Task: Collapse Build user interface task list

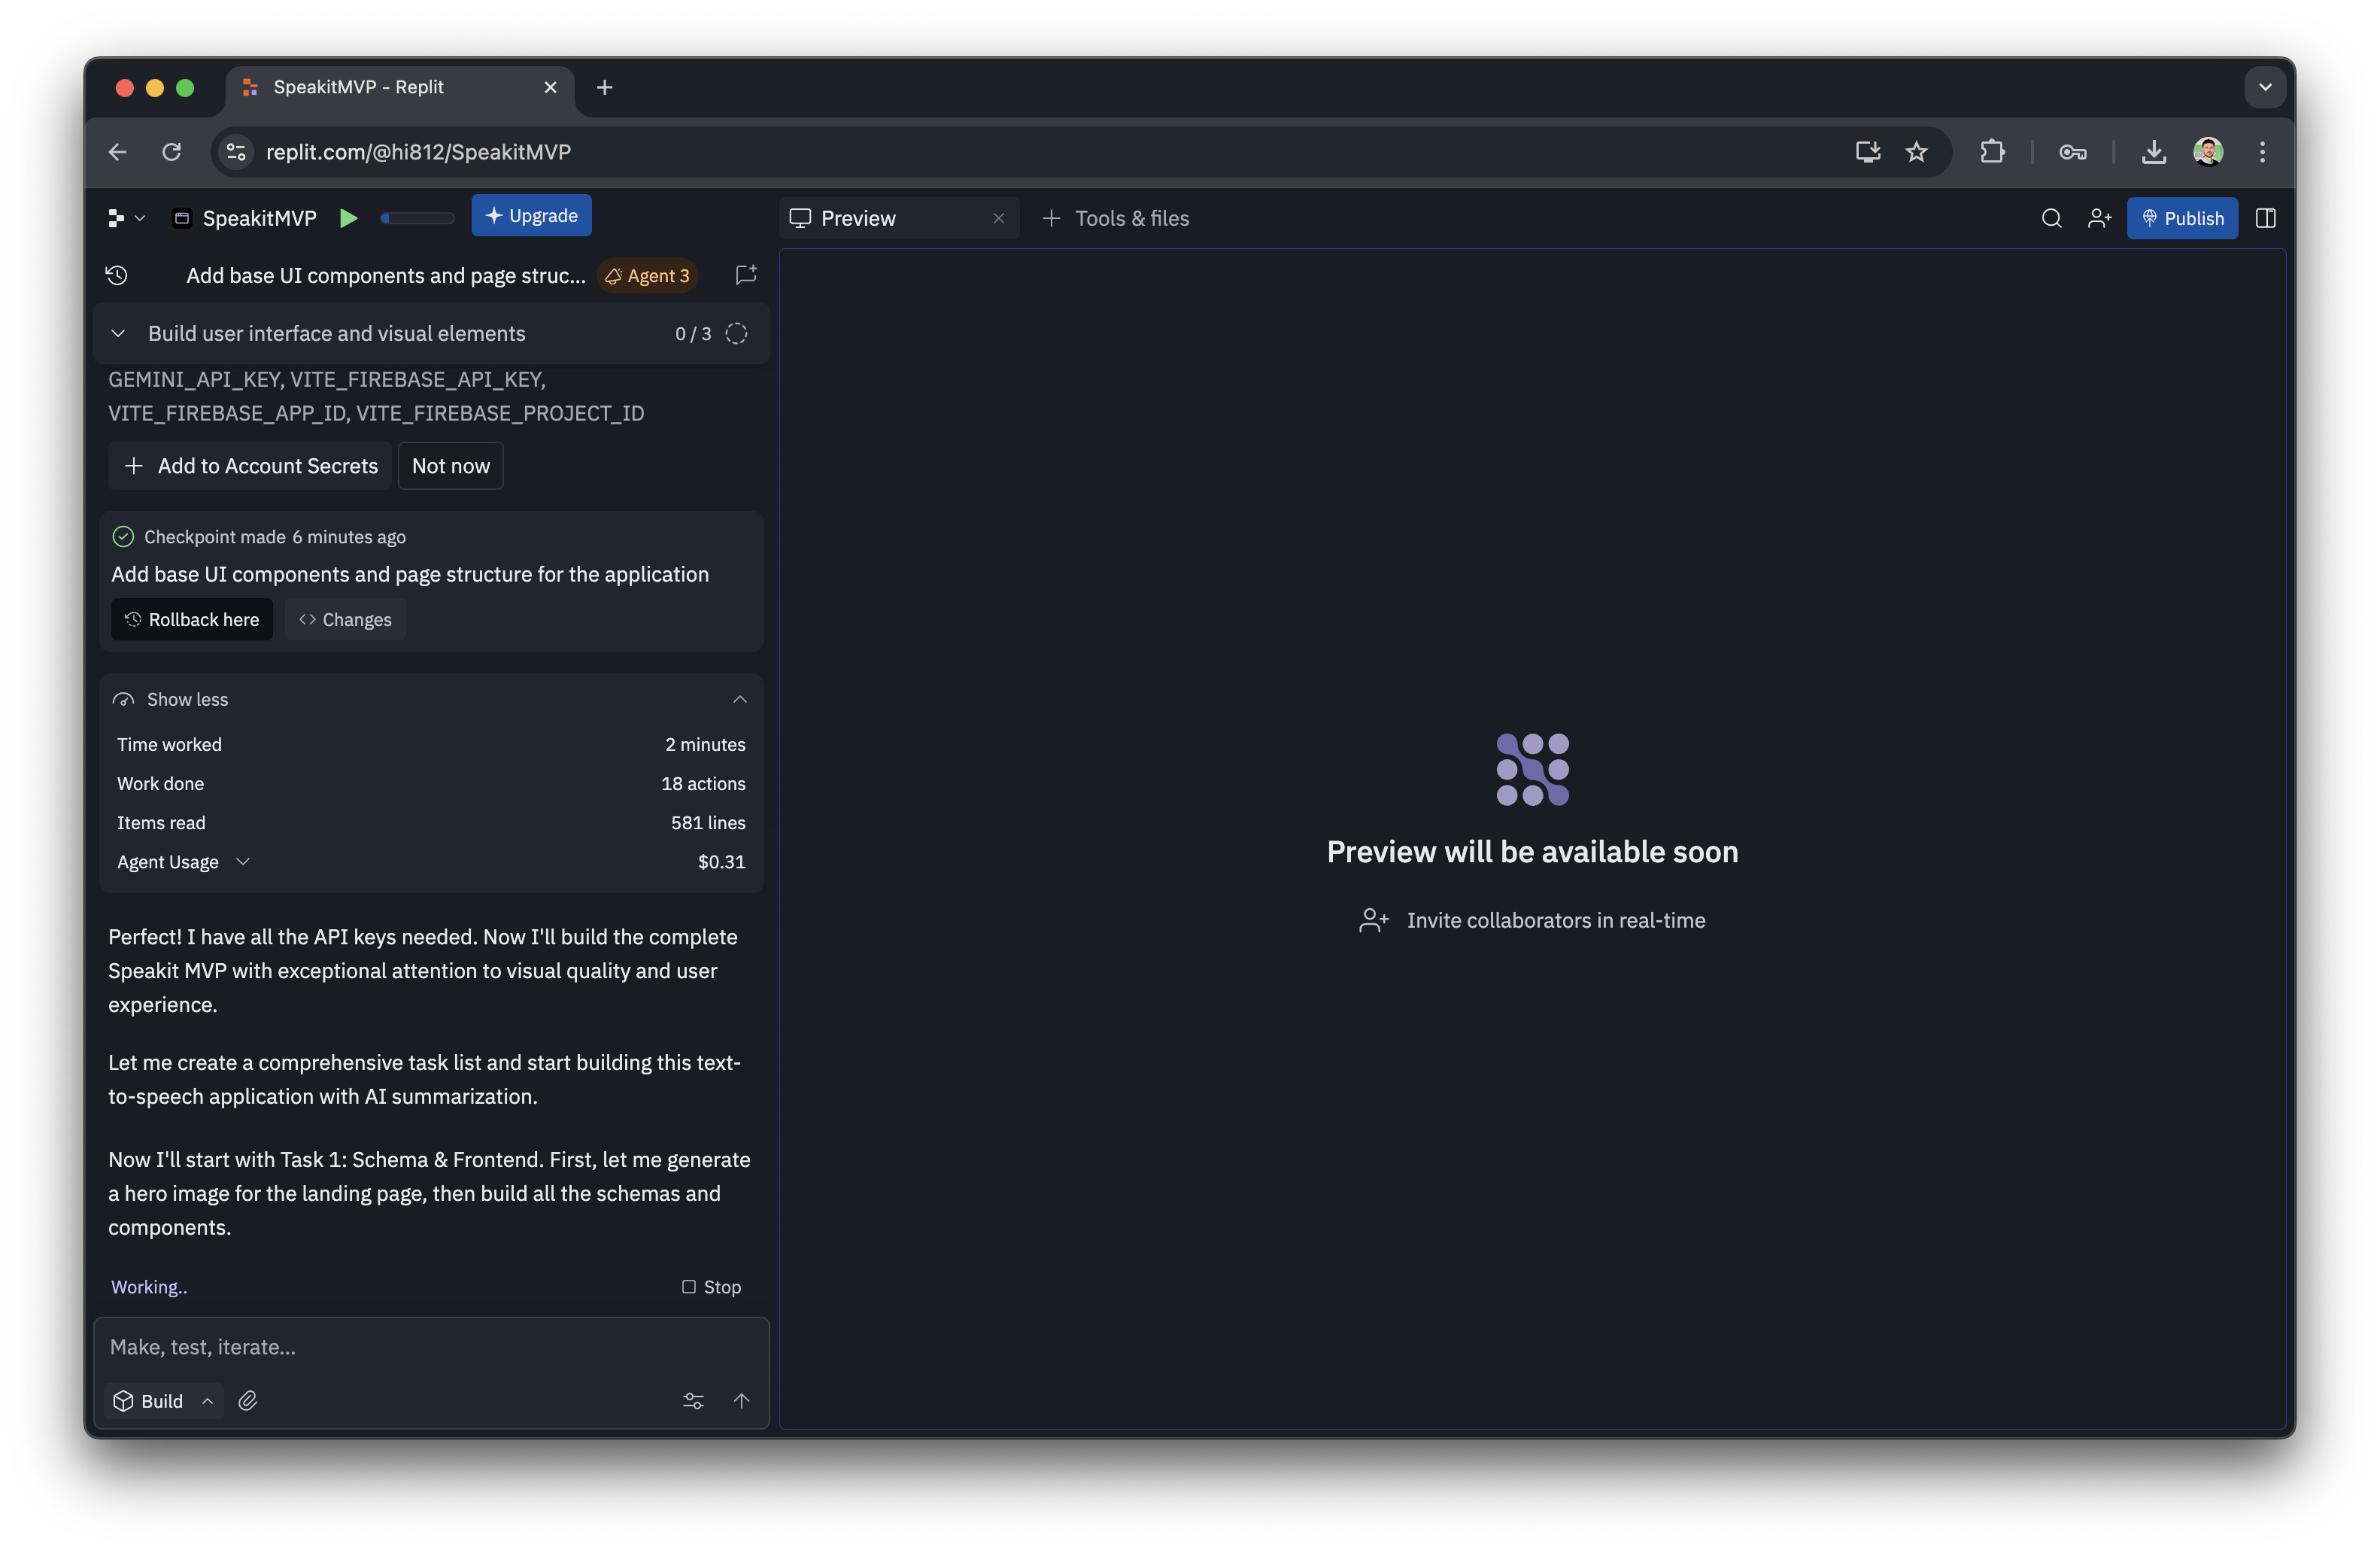Action: pos(118,333)
